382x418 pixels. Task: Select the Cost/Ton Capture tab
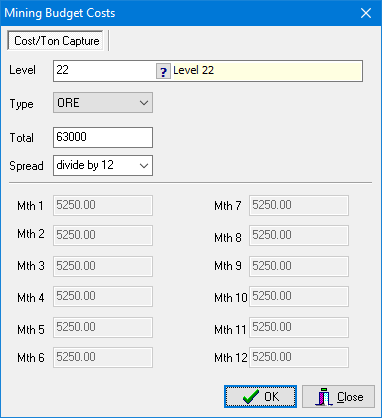(56, 41)
